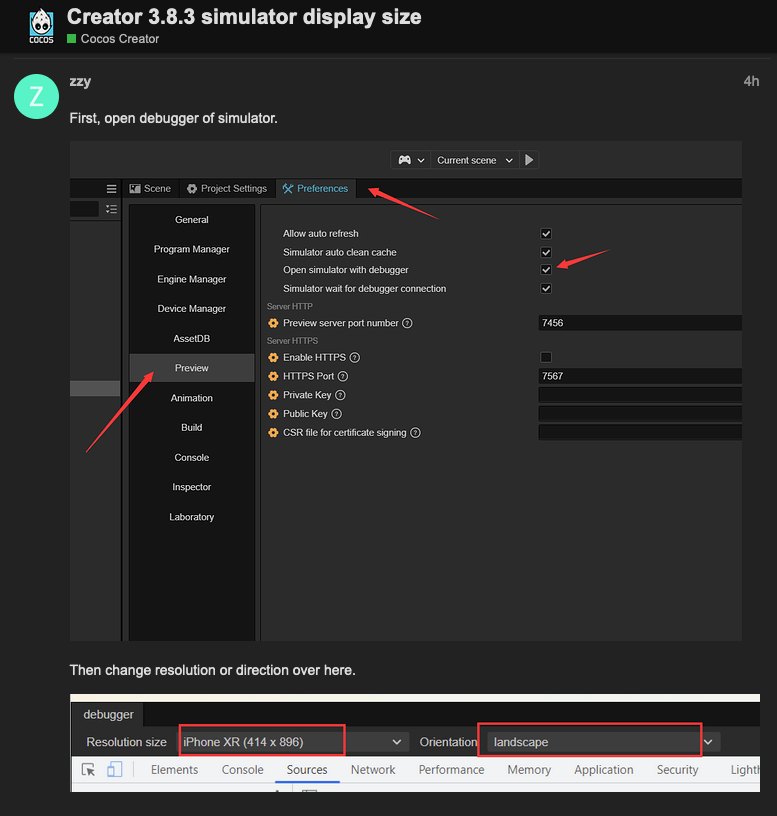Click gear icon beside Preview server port number
Screen dimensions: 777x816
click(x=273, y=323)
